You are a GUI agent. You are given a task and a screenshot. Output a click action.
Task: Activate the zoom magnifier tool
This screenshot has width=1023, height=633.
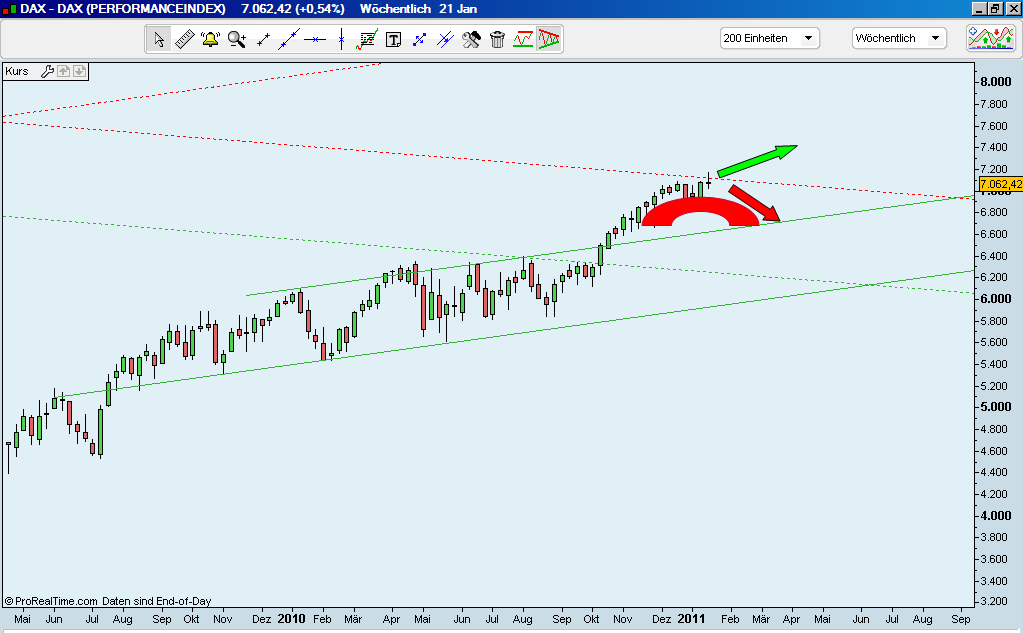pyautogui.click(x=235, y=39)
